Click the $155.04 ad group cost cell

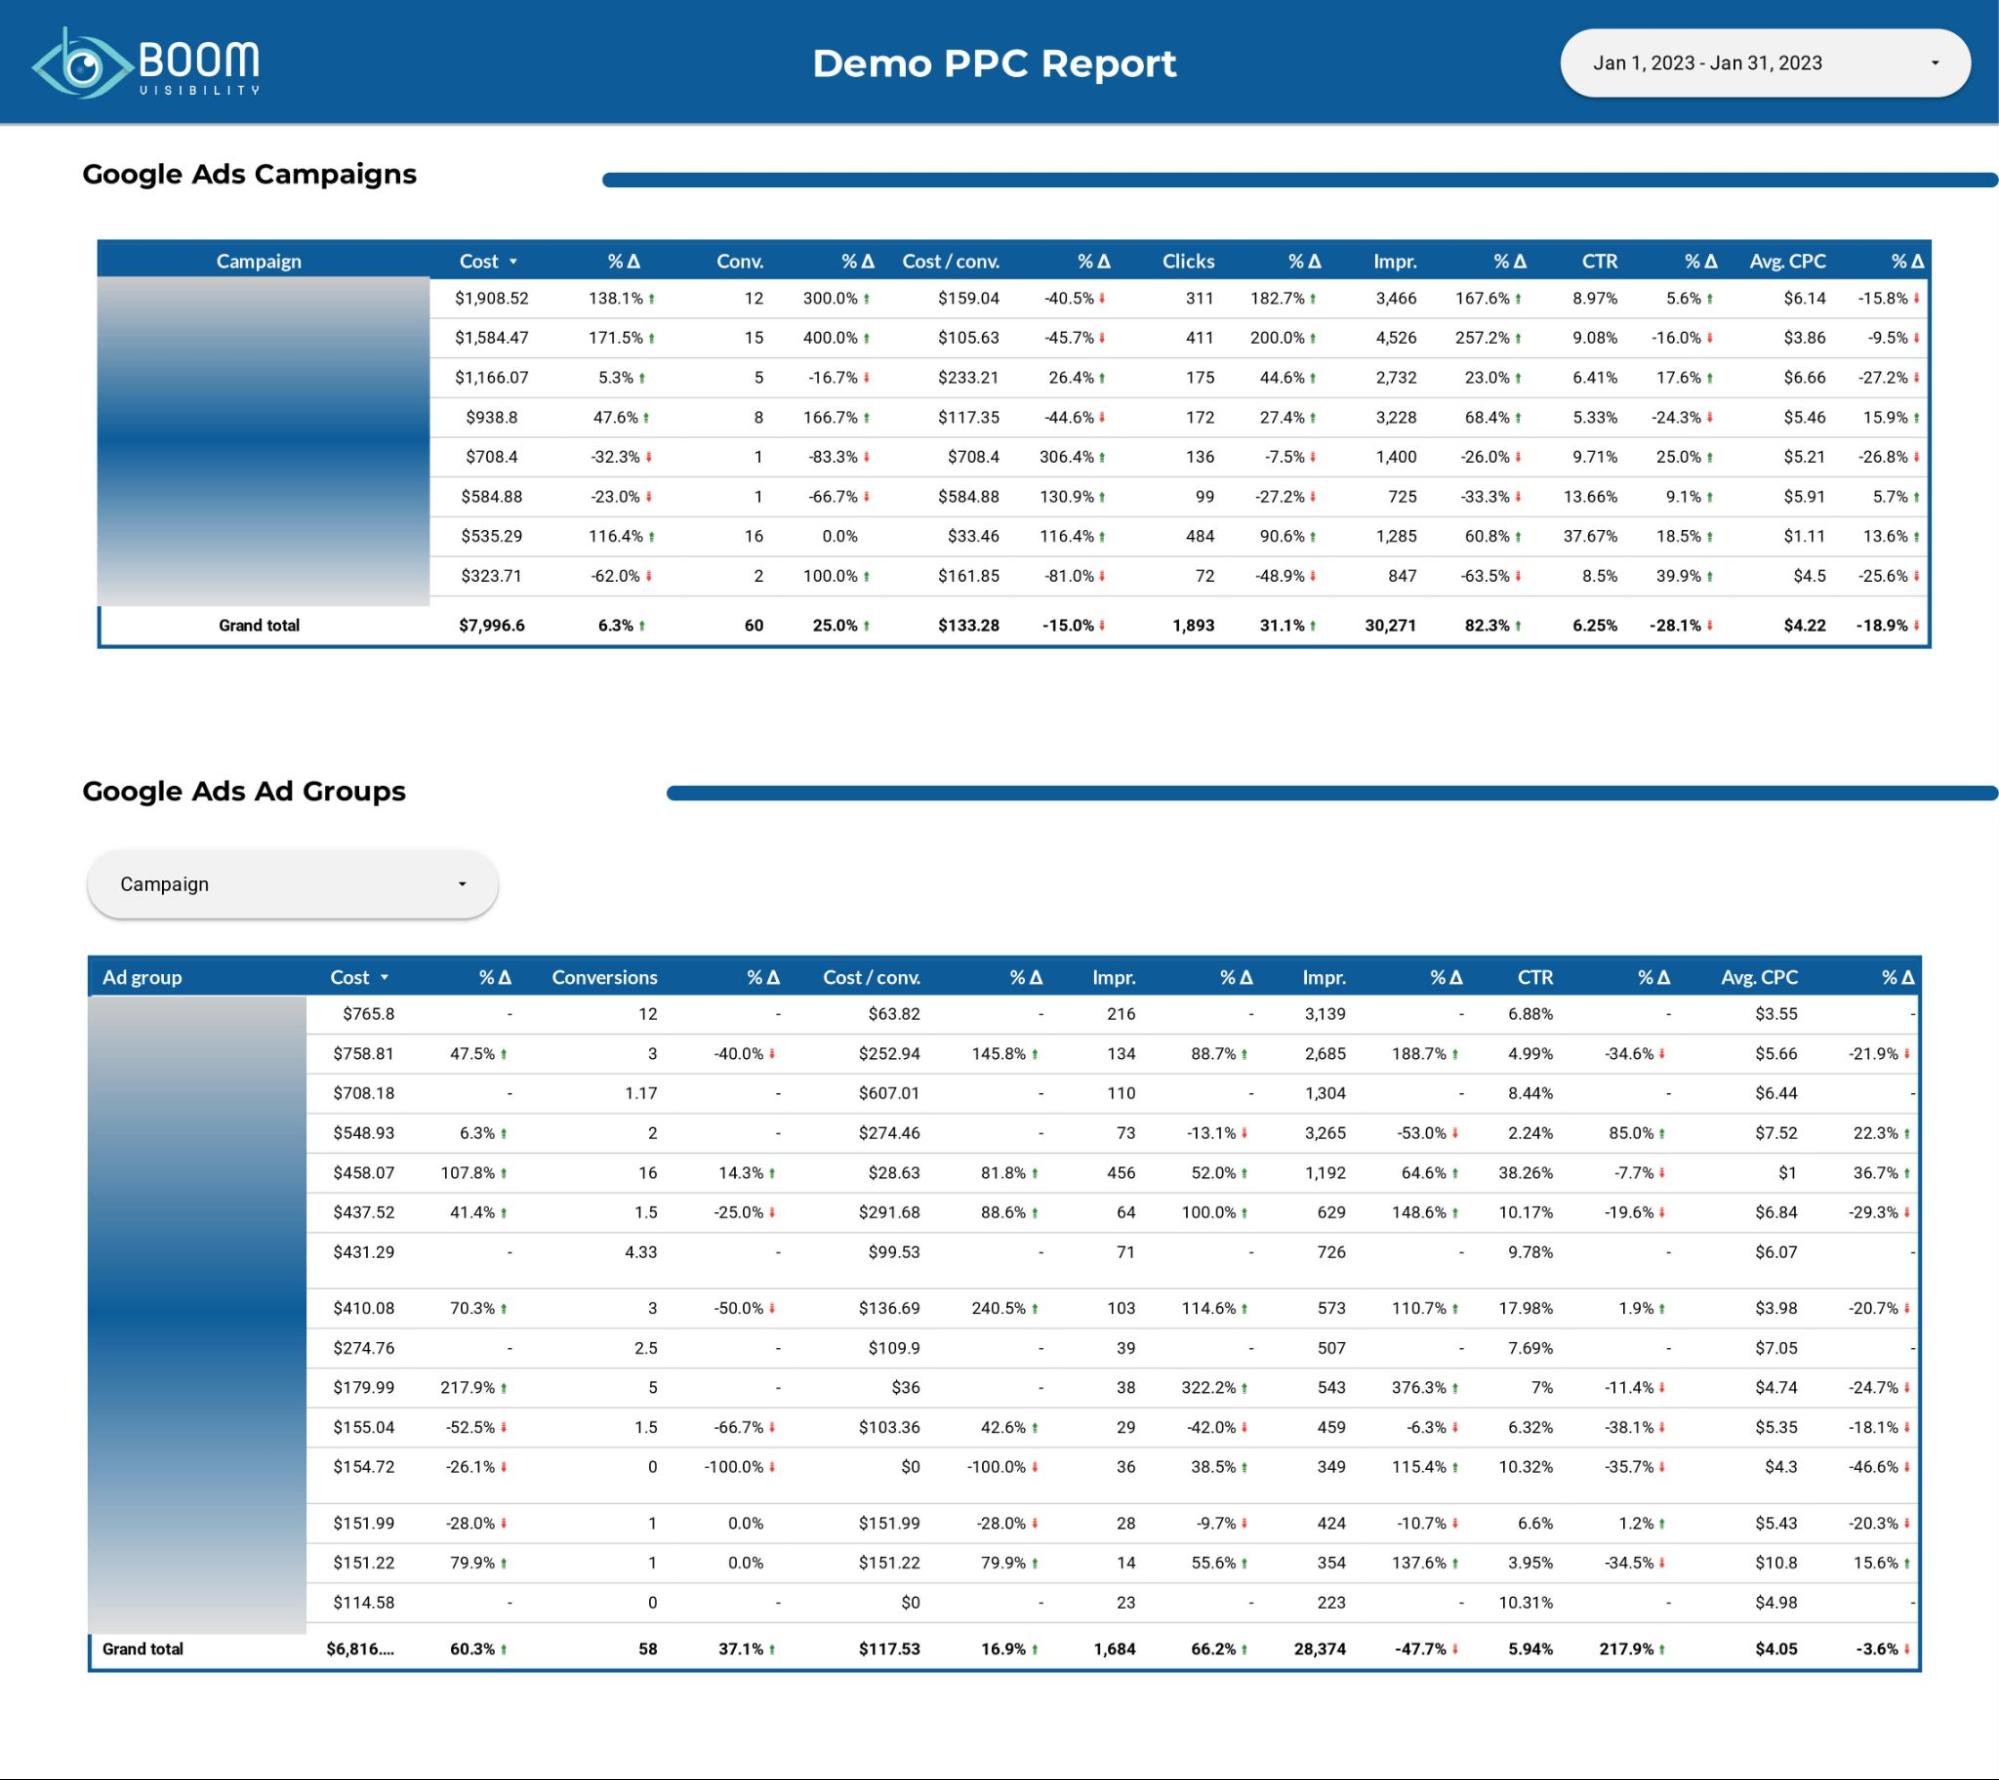pos(364,1427)
